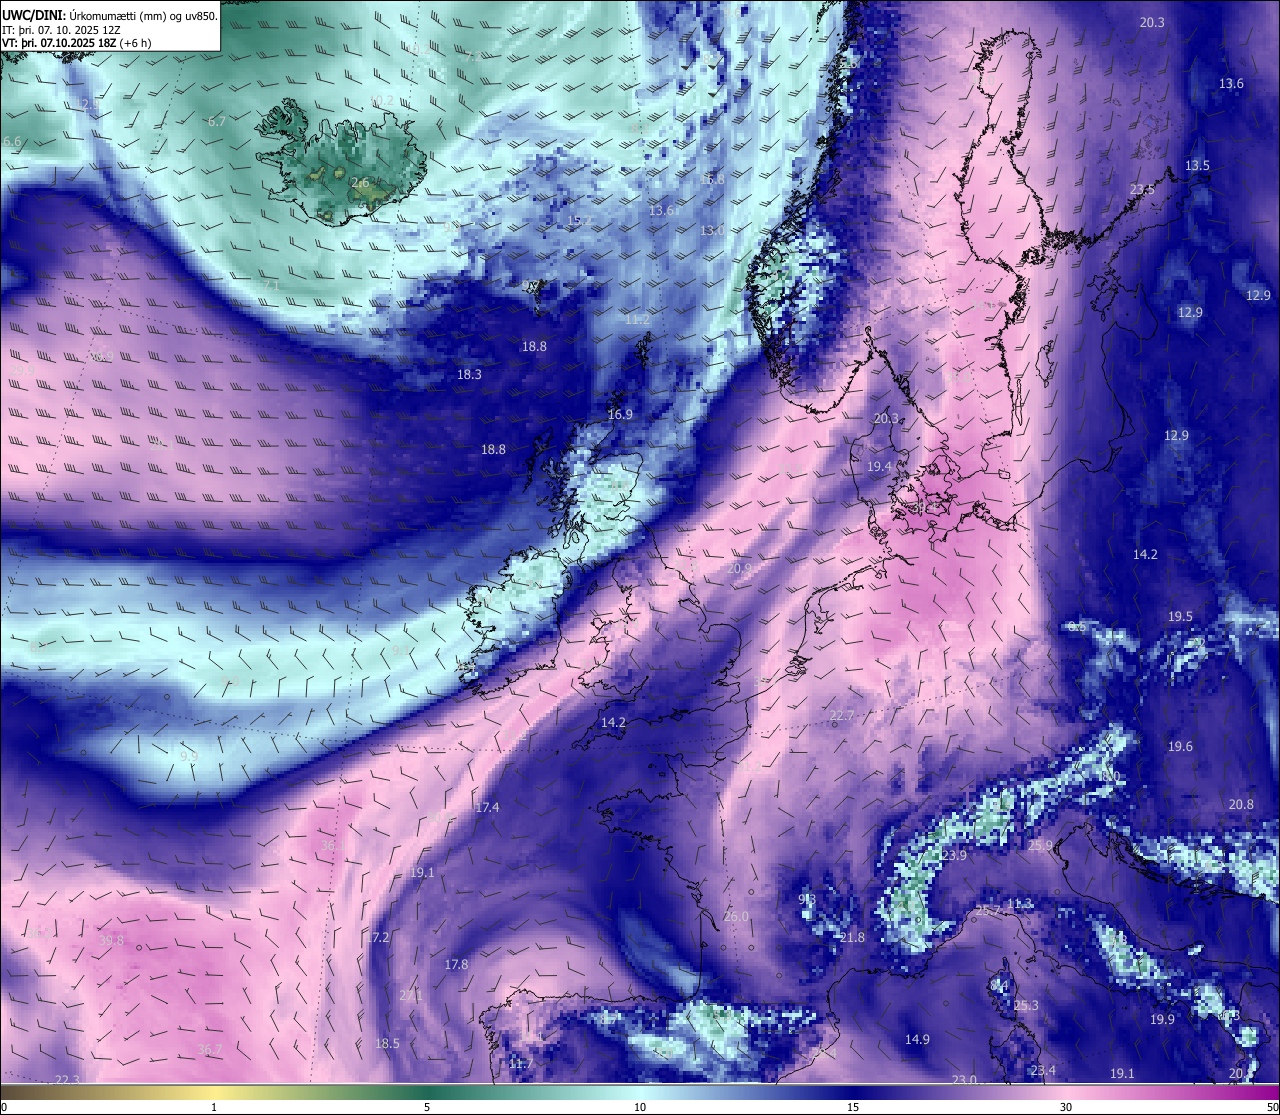
Task: Click the value label '6.7'
Action: tap(217, 122)
